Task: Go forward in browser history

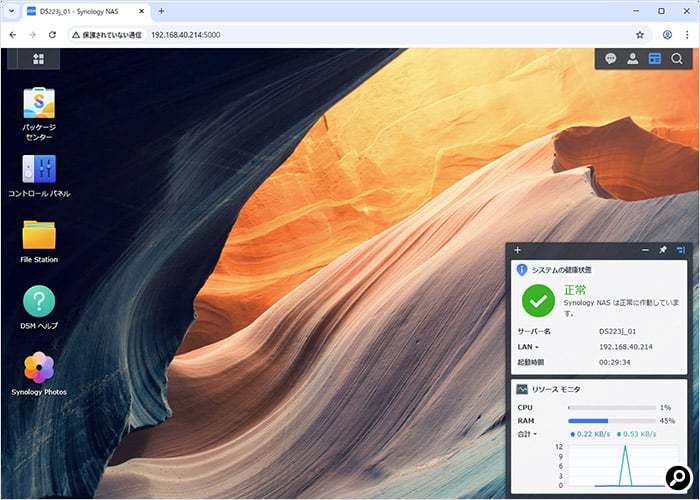Action: coord(32,35)
